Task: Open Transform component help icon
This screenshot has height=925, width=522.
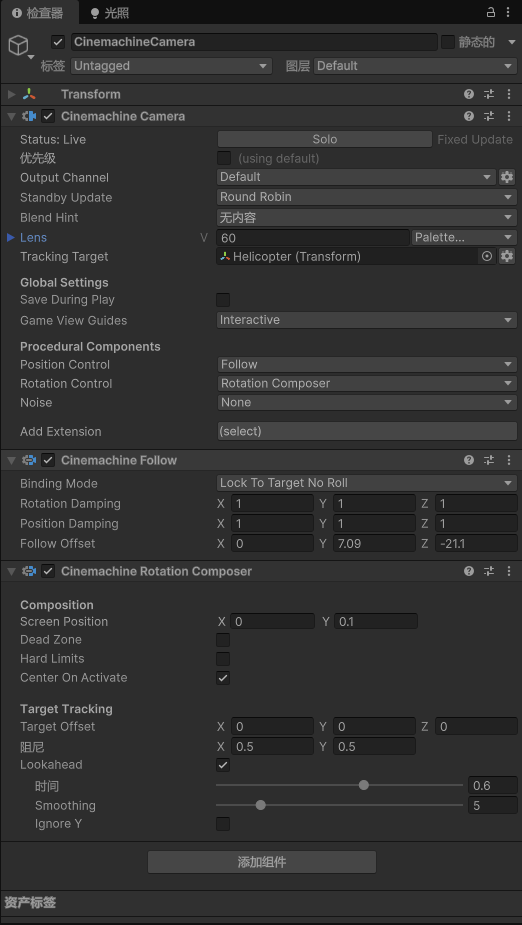Action: tap(469, 94)
